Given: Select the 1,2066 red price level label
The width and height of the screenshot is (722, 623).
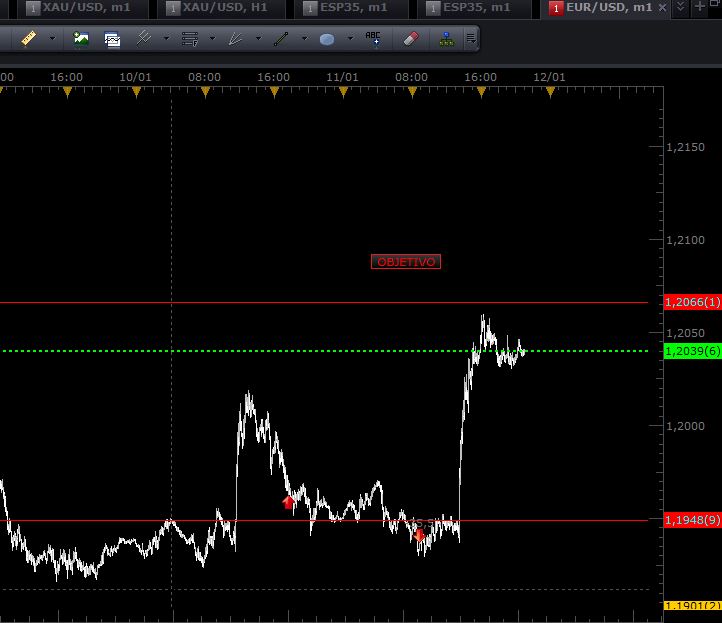Looking at the screenshot, I should pyautogui.click(x=692, y=302).
